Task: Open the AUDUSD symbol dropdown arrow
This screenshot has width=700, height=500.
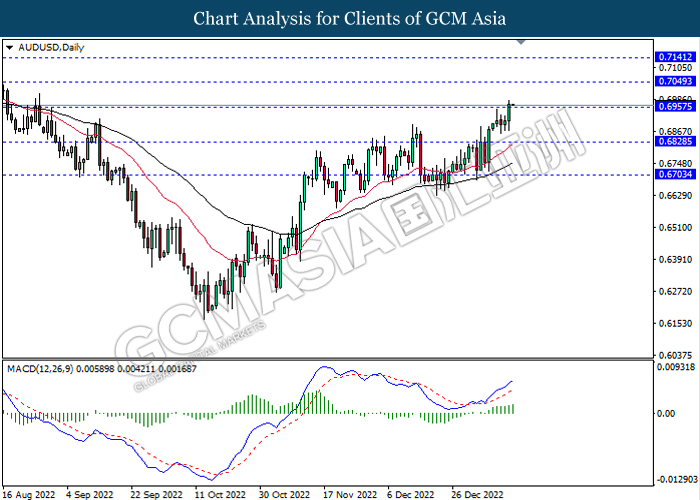Action: (x=10, y=48)
